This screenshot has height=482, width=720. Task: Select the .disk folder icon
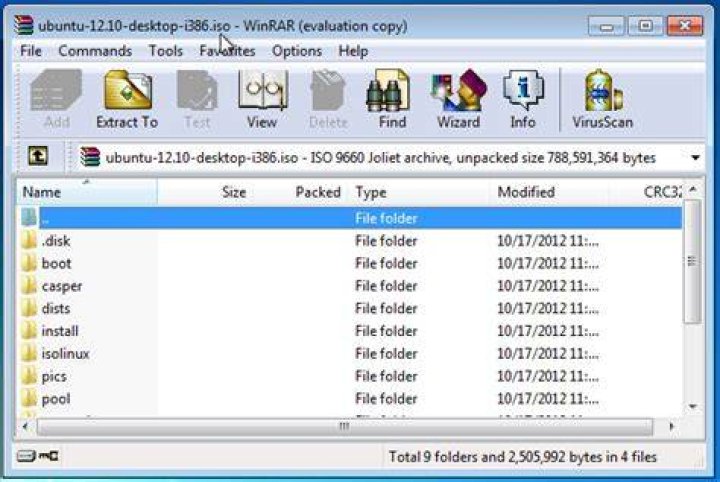click(29, 241)
